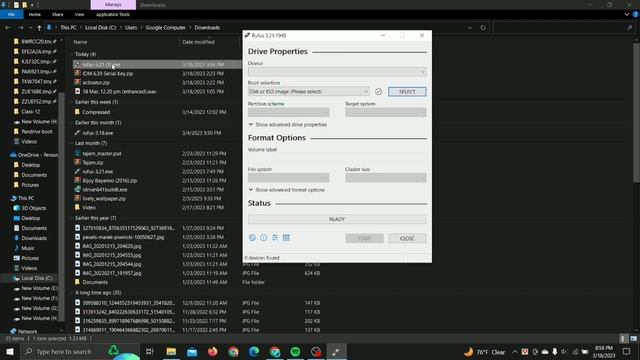Open Rufus taskbar icon
Image resolution: width=640 pixels, height=360 pixels.
point(336,351)
